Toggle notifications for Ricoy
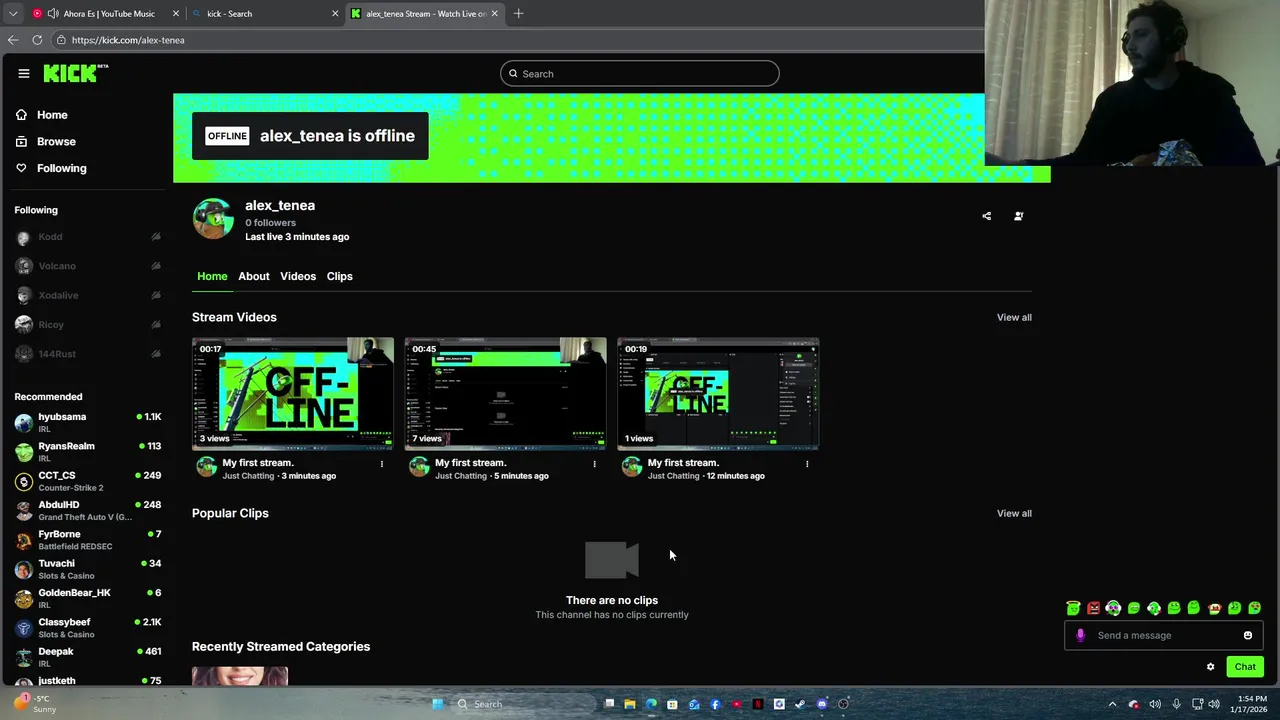The image size is (1280, 720). [x=156, y=325]
